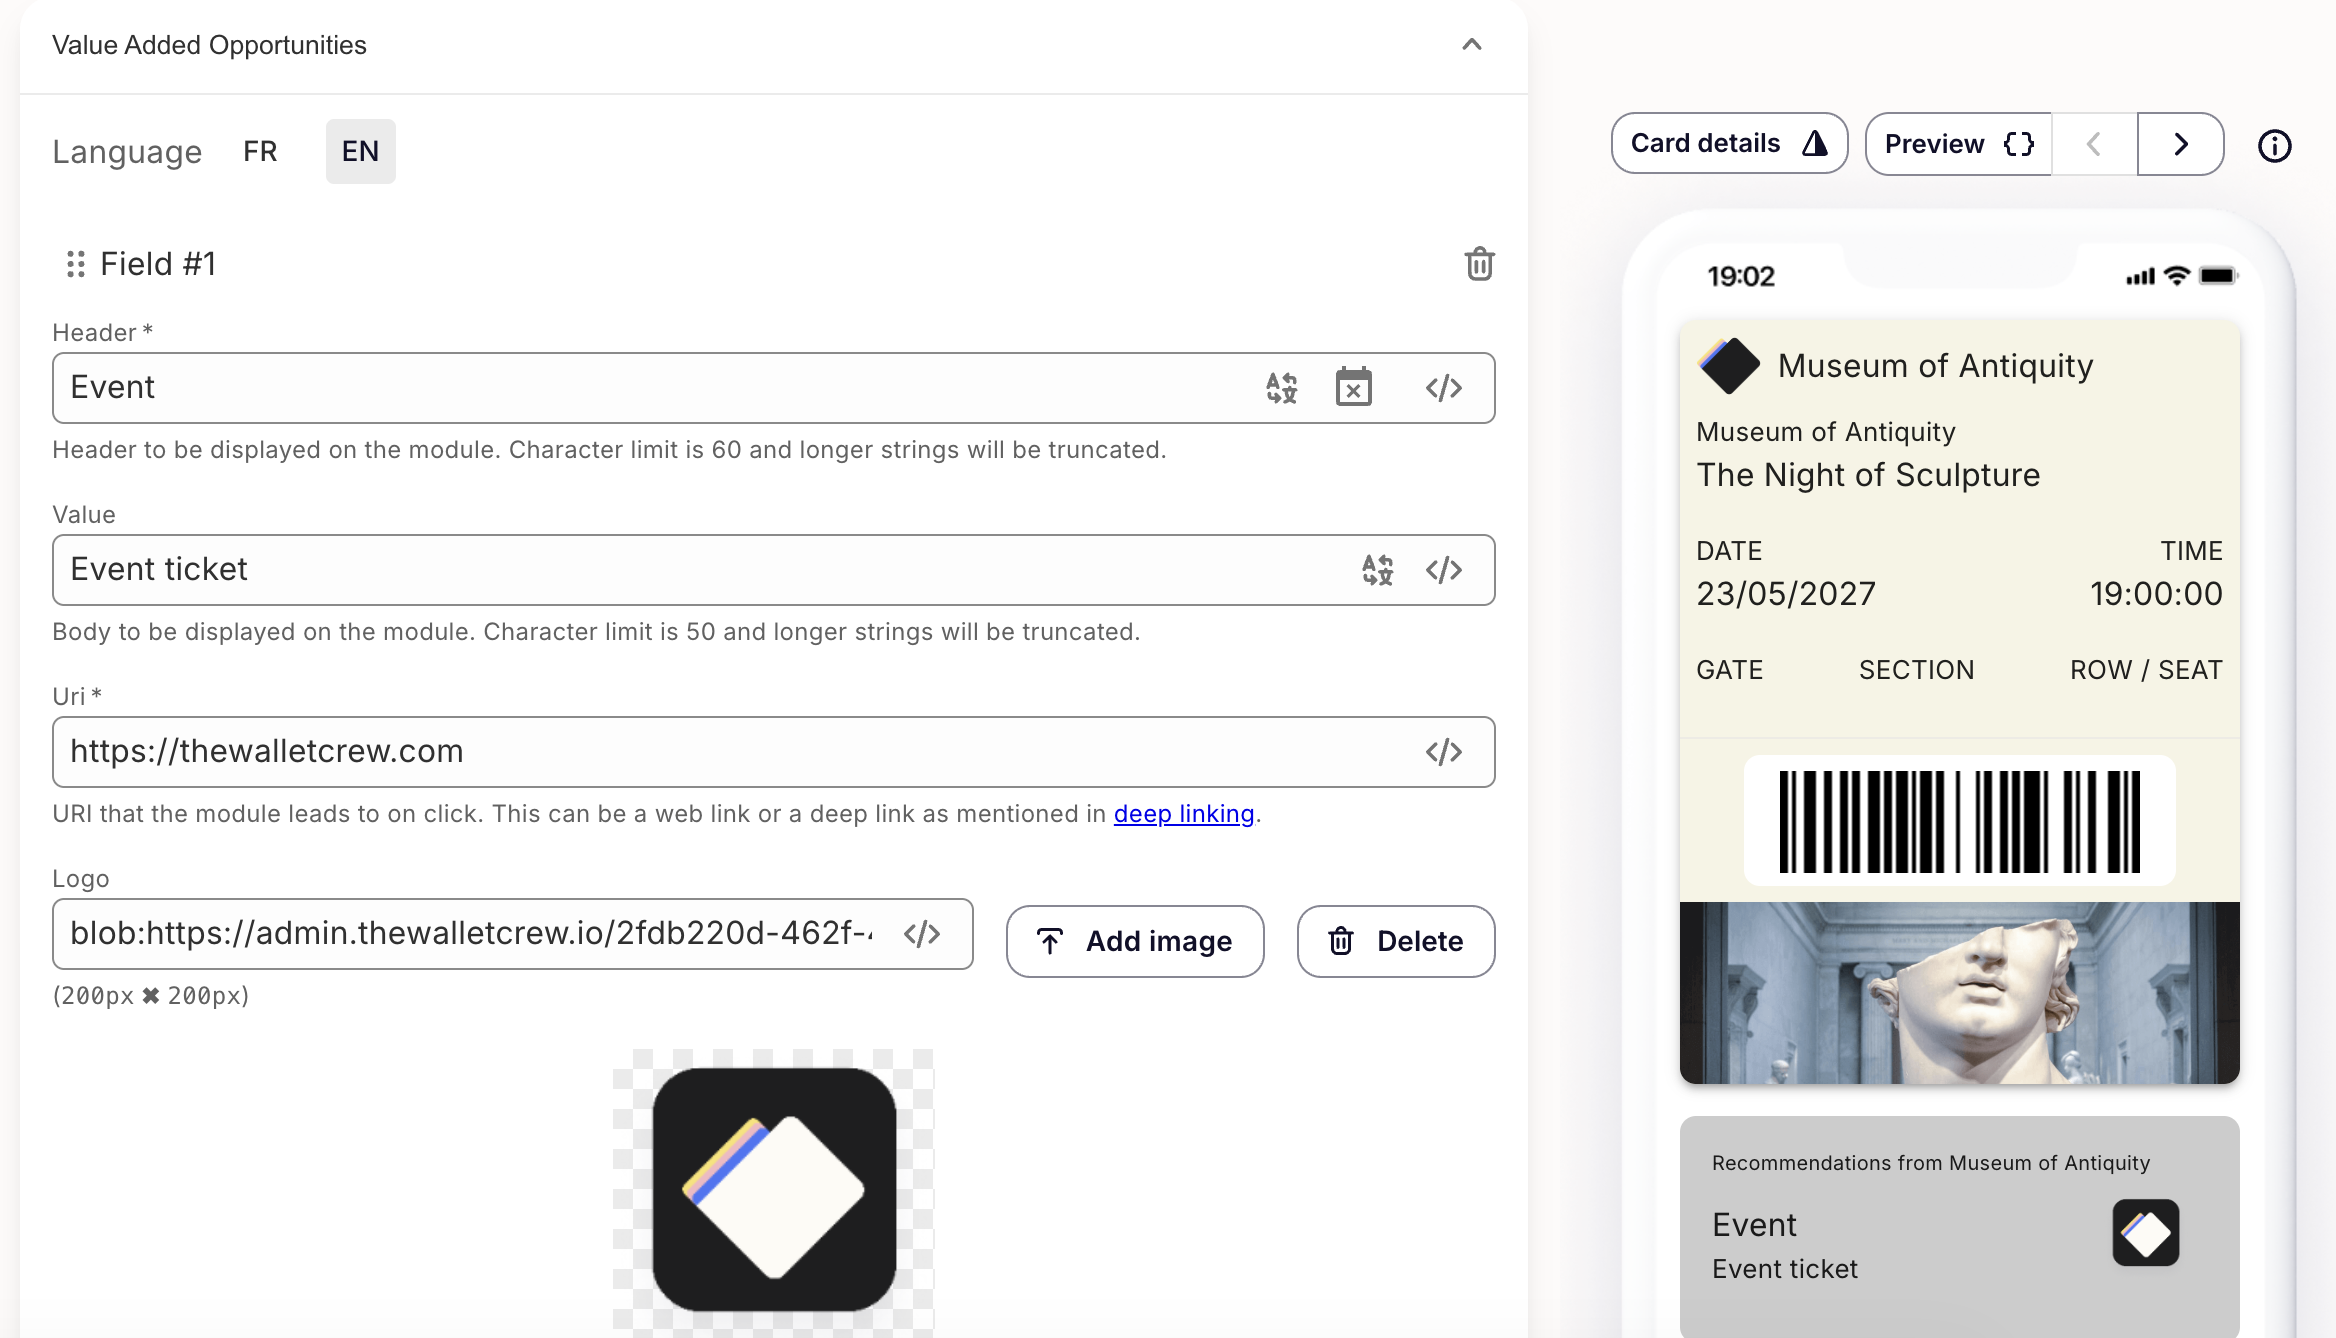Click the back arrow beside Preview
This screenshot has height=1338, width=2336.
point(2092,144)
